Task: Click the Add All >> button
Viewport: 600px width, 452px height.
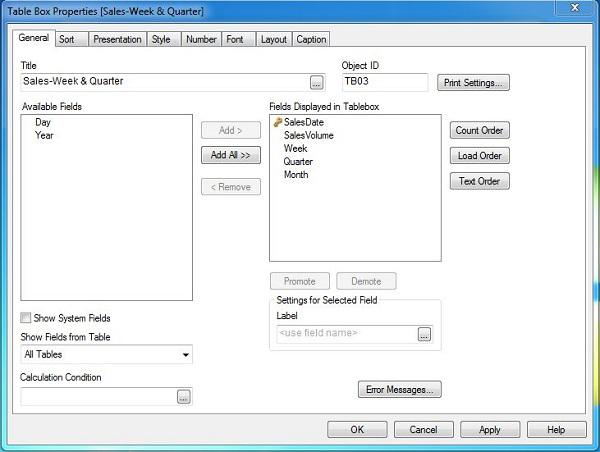Action: (231, 155)
